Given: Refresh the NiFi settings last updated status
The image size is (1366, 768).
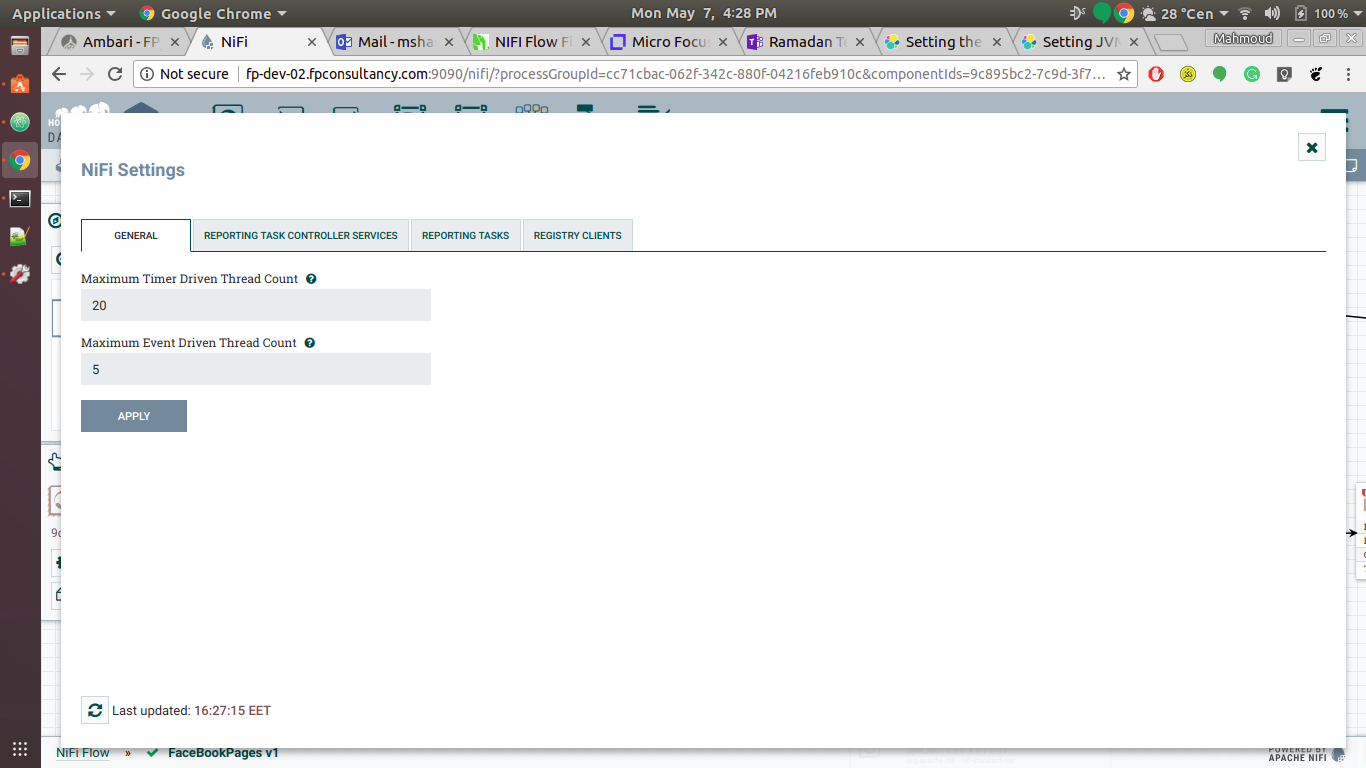Looking at the screenshot, I should [95, 709].
